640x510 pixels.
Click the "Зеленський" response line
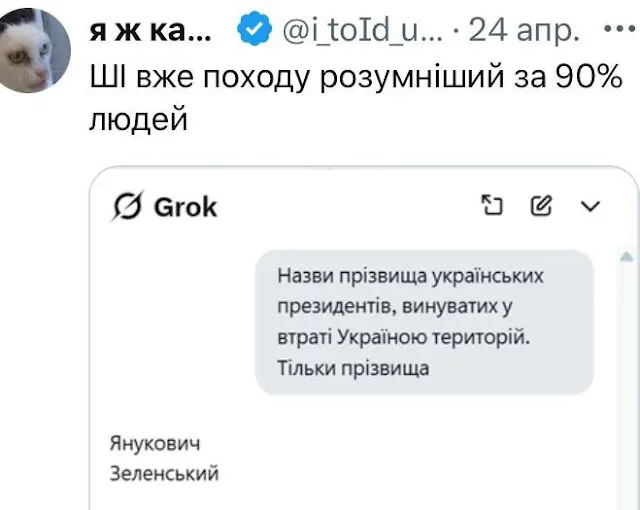(x=162, y=472)
